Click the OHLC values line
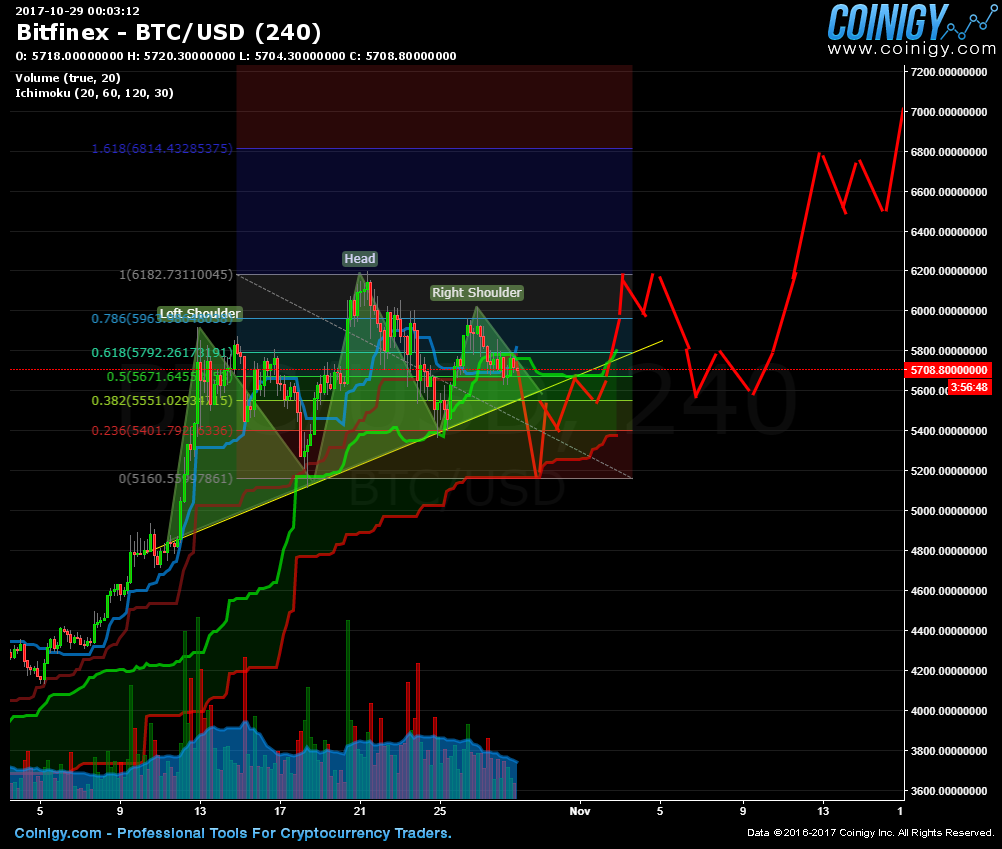1002x849 pixels. [236, 56]
